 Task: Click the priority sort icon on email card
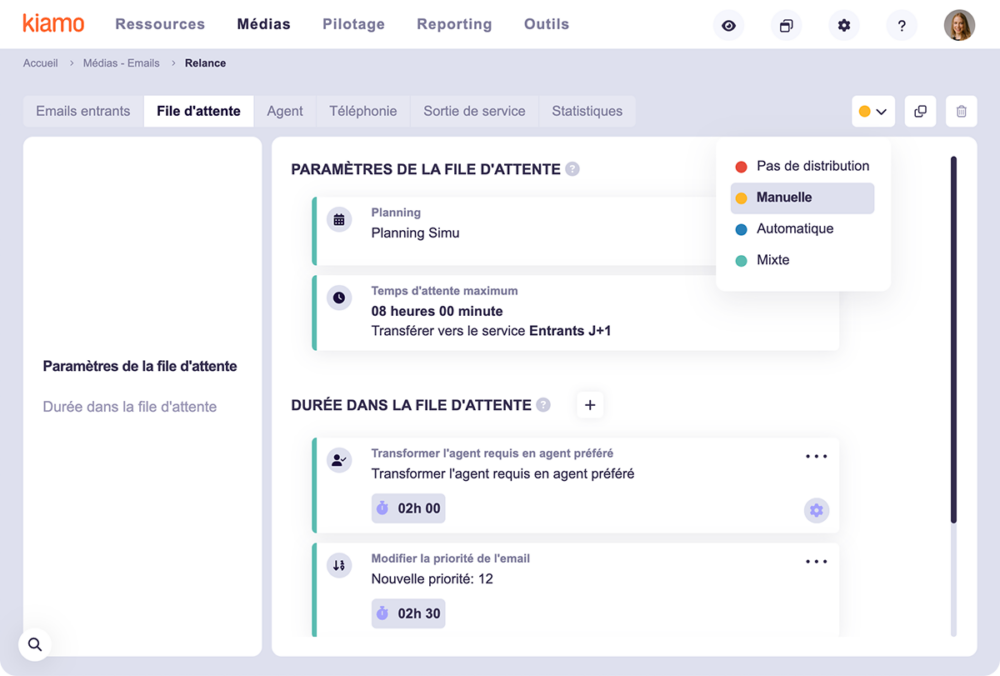click(339, 565)
